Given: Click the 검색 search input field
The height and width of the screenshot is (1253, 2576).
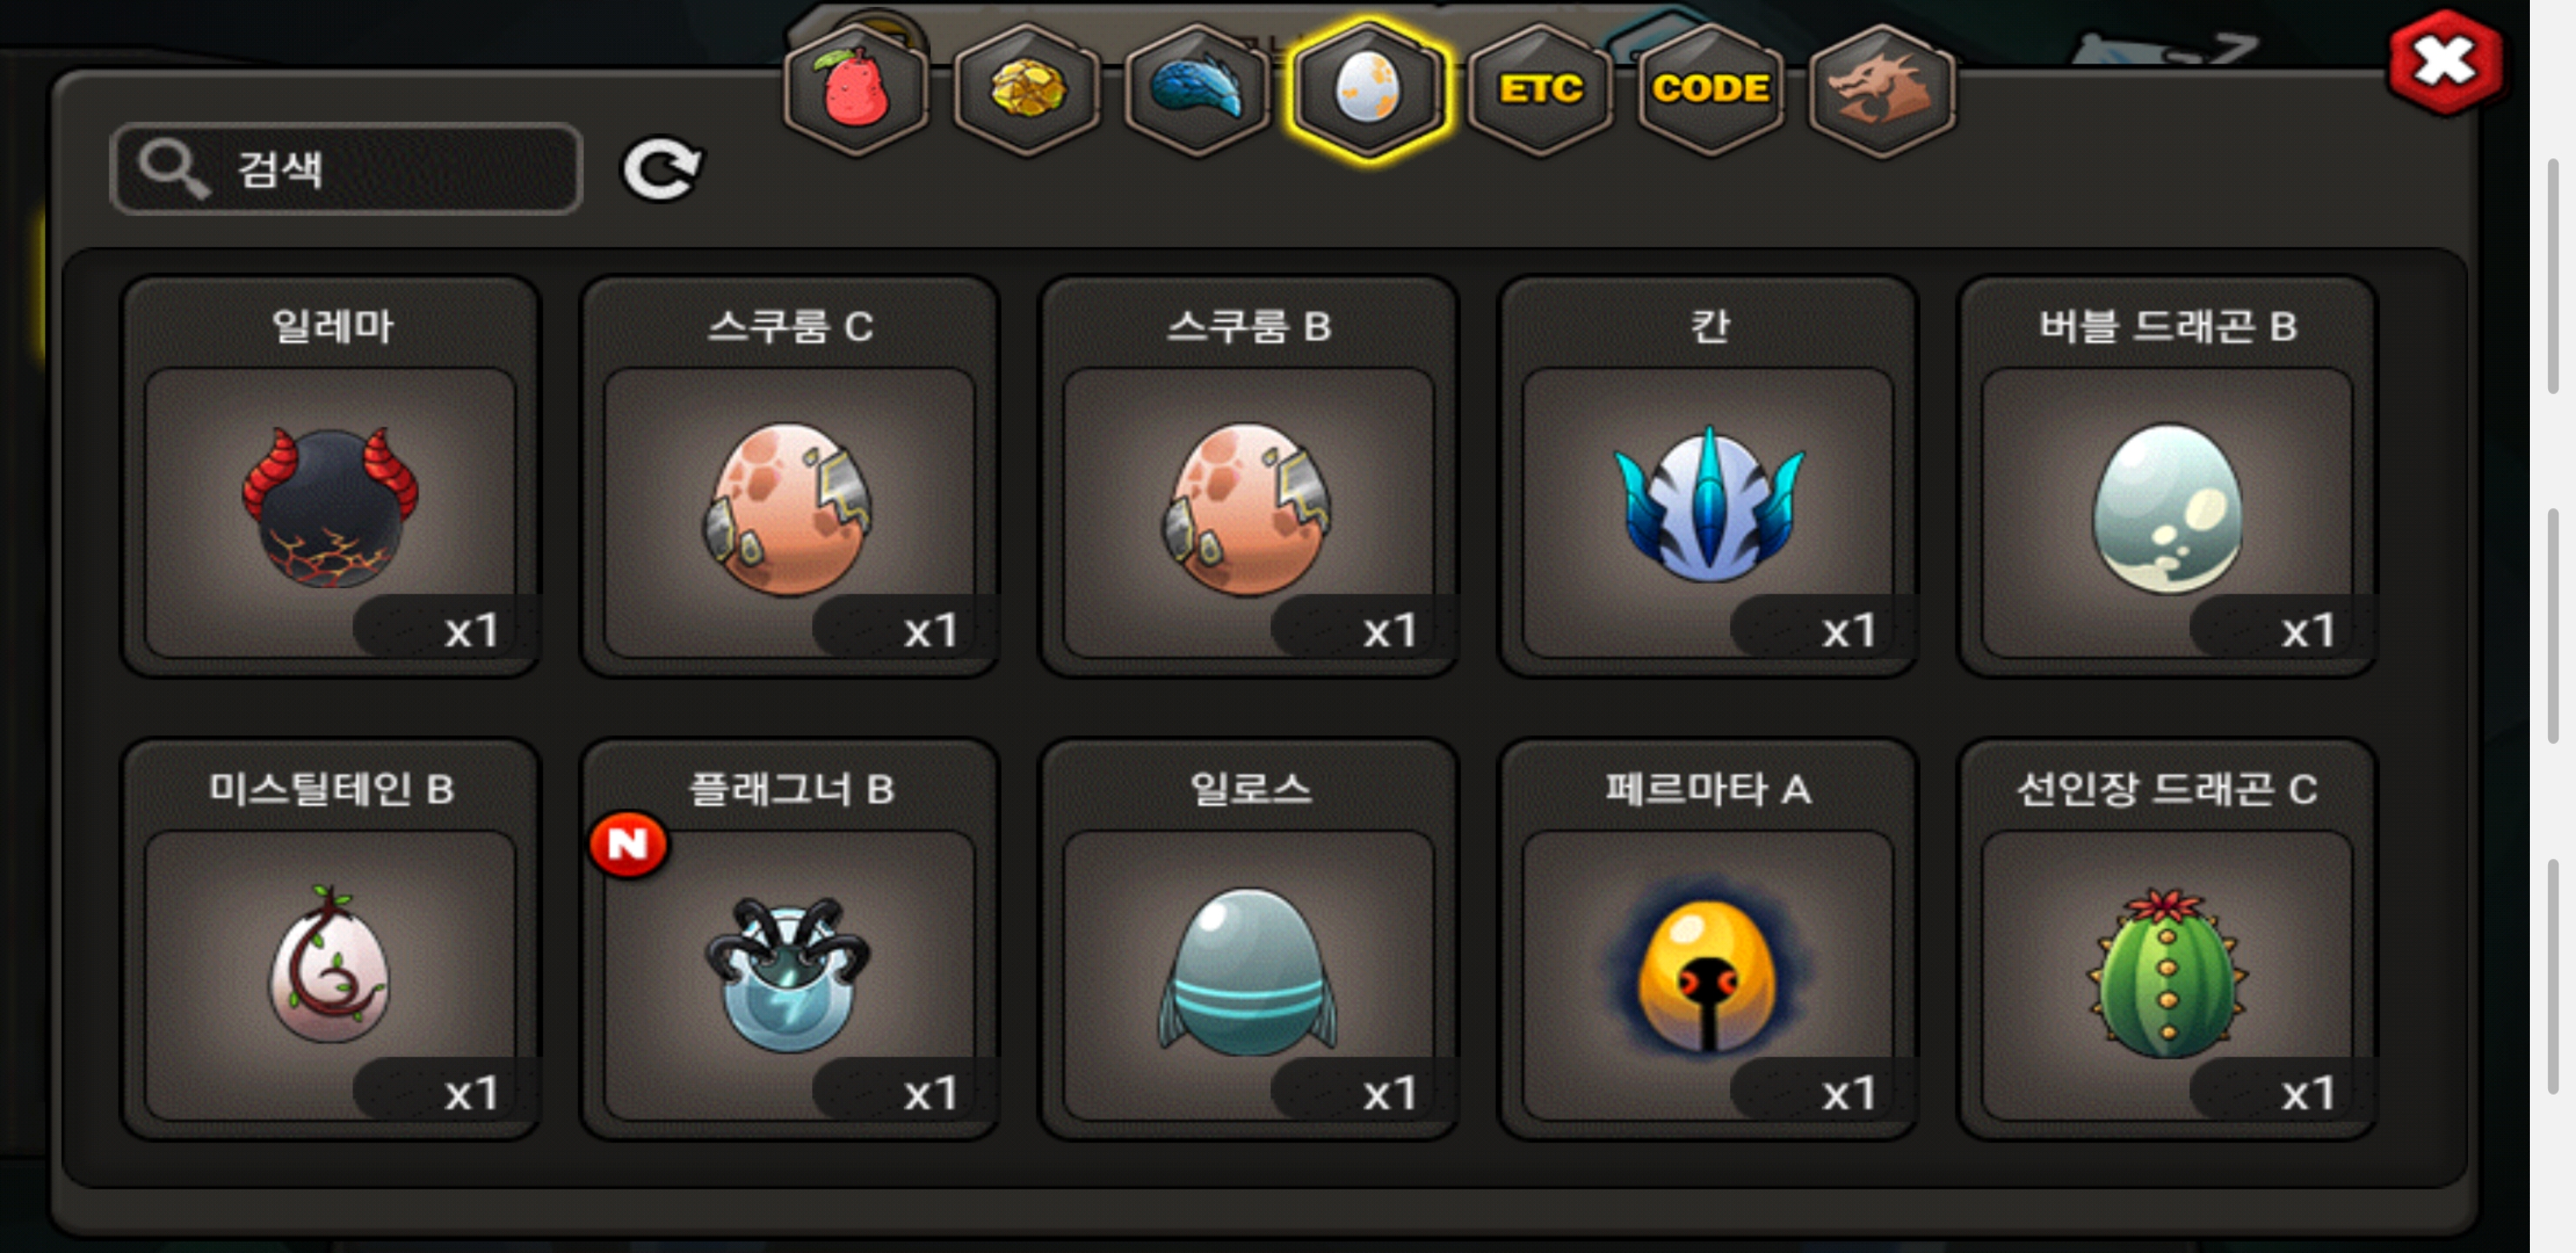Looking at the screenshot, I should click(x=346, y=169).
